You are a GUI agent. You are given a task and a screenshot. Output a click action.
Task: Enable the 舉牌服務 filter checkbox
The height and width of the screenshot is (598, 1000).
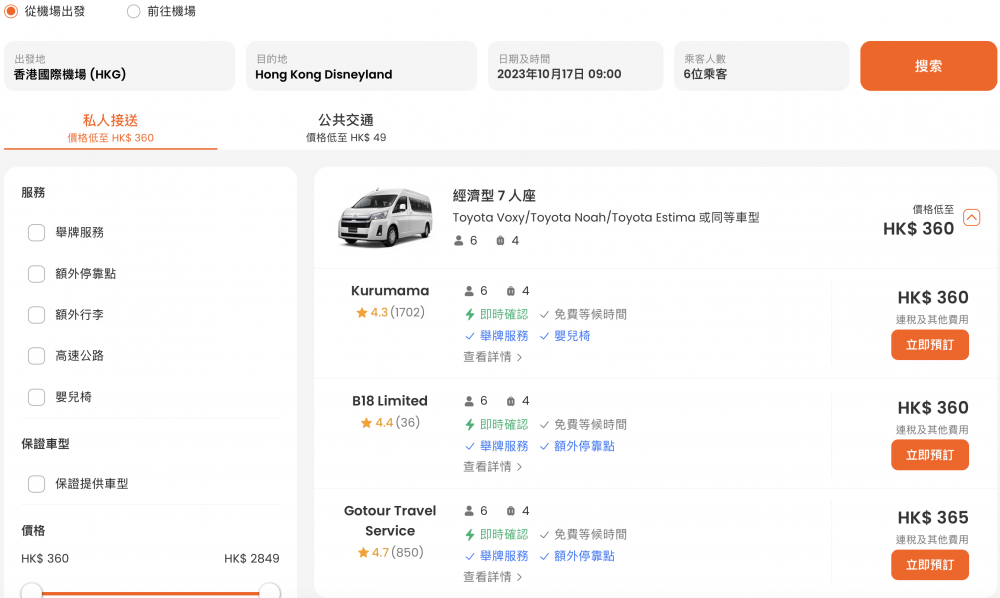click(x=37, y=233)
